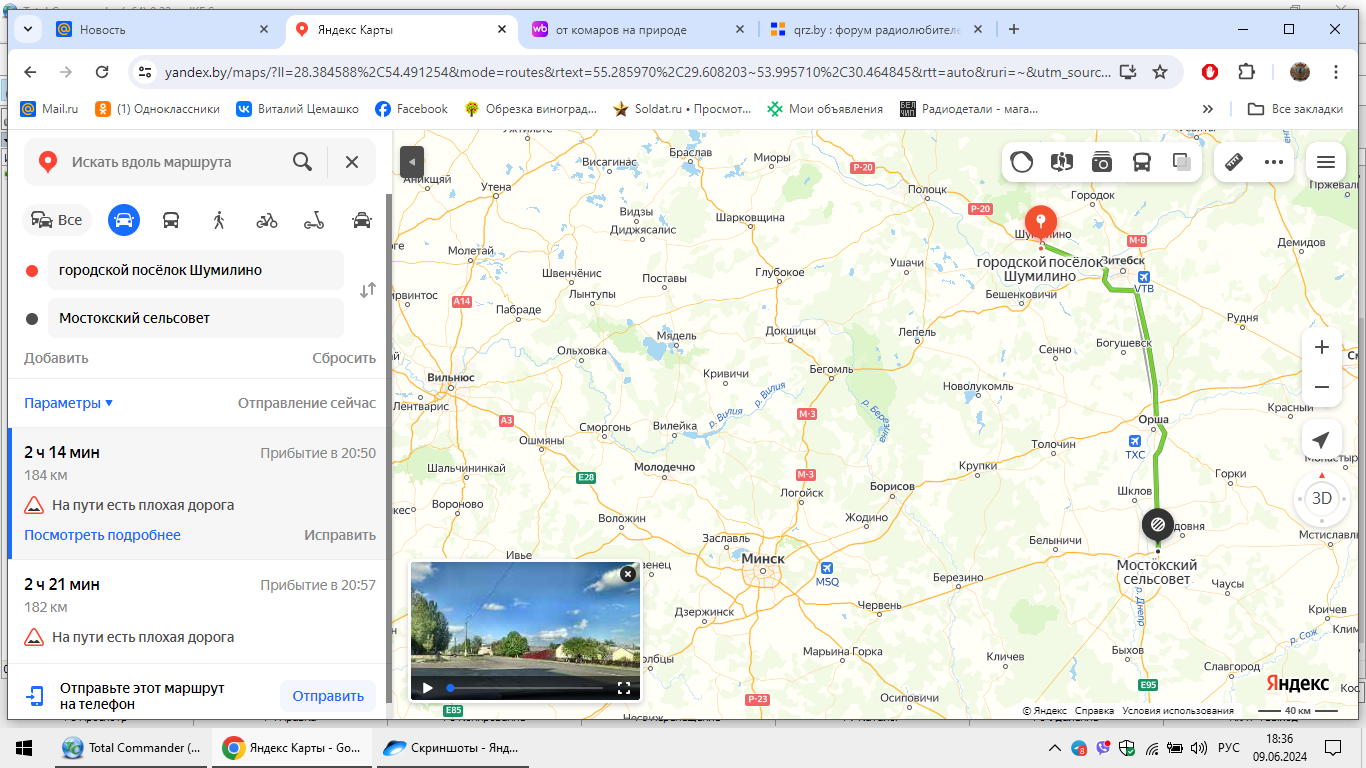The width and height of the screenshot is (1366, 768).
Task: Swap start and destination points
Action: 368,290
